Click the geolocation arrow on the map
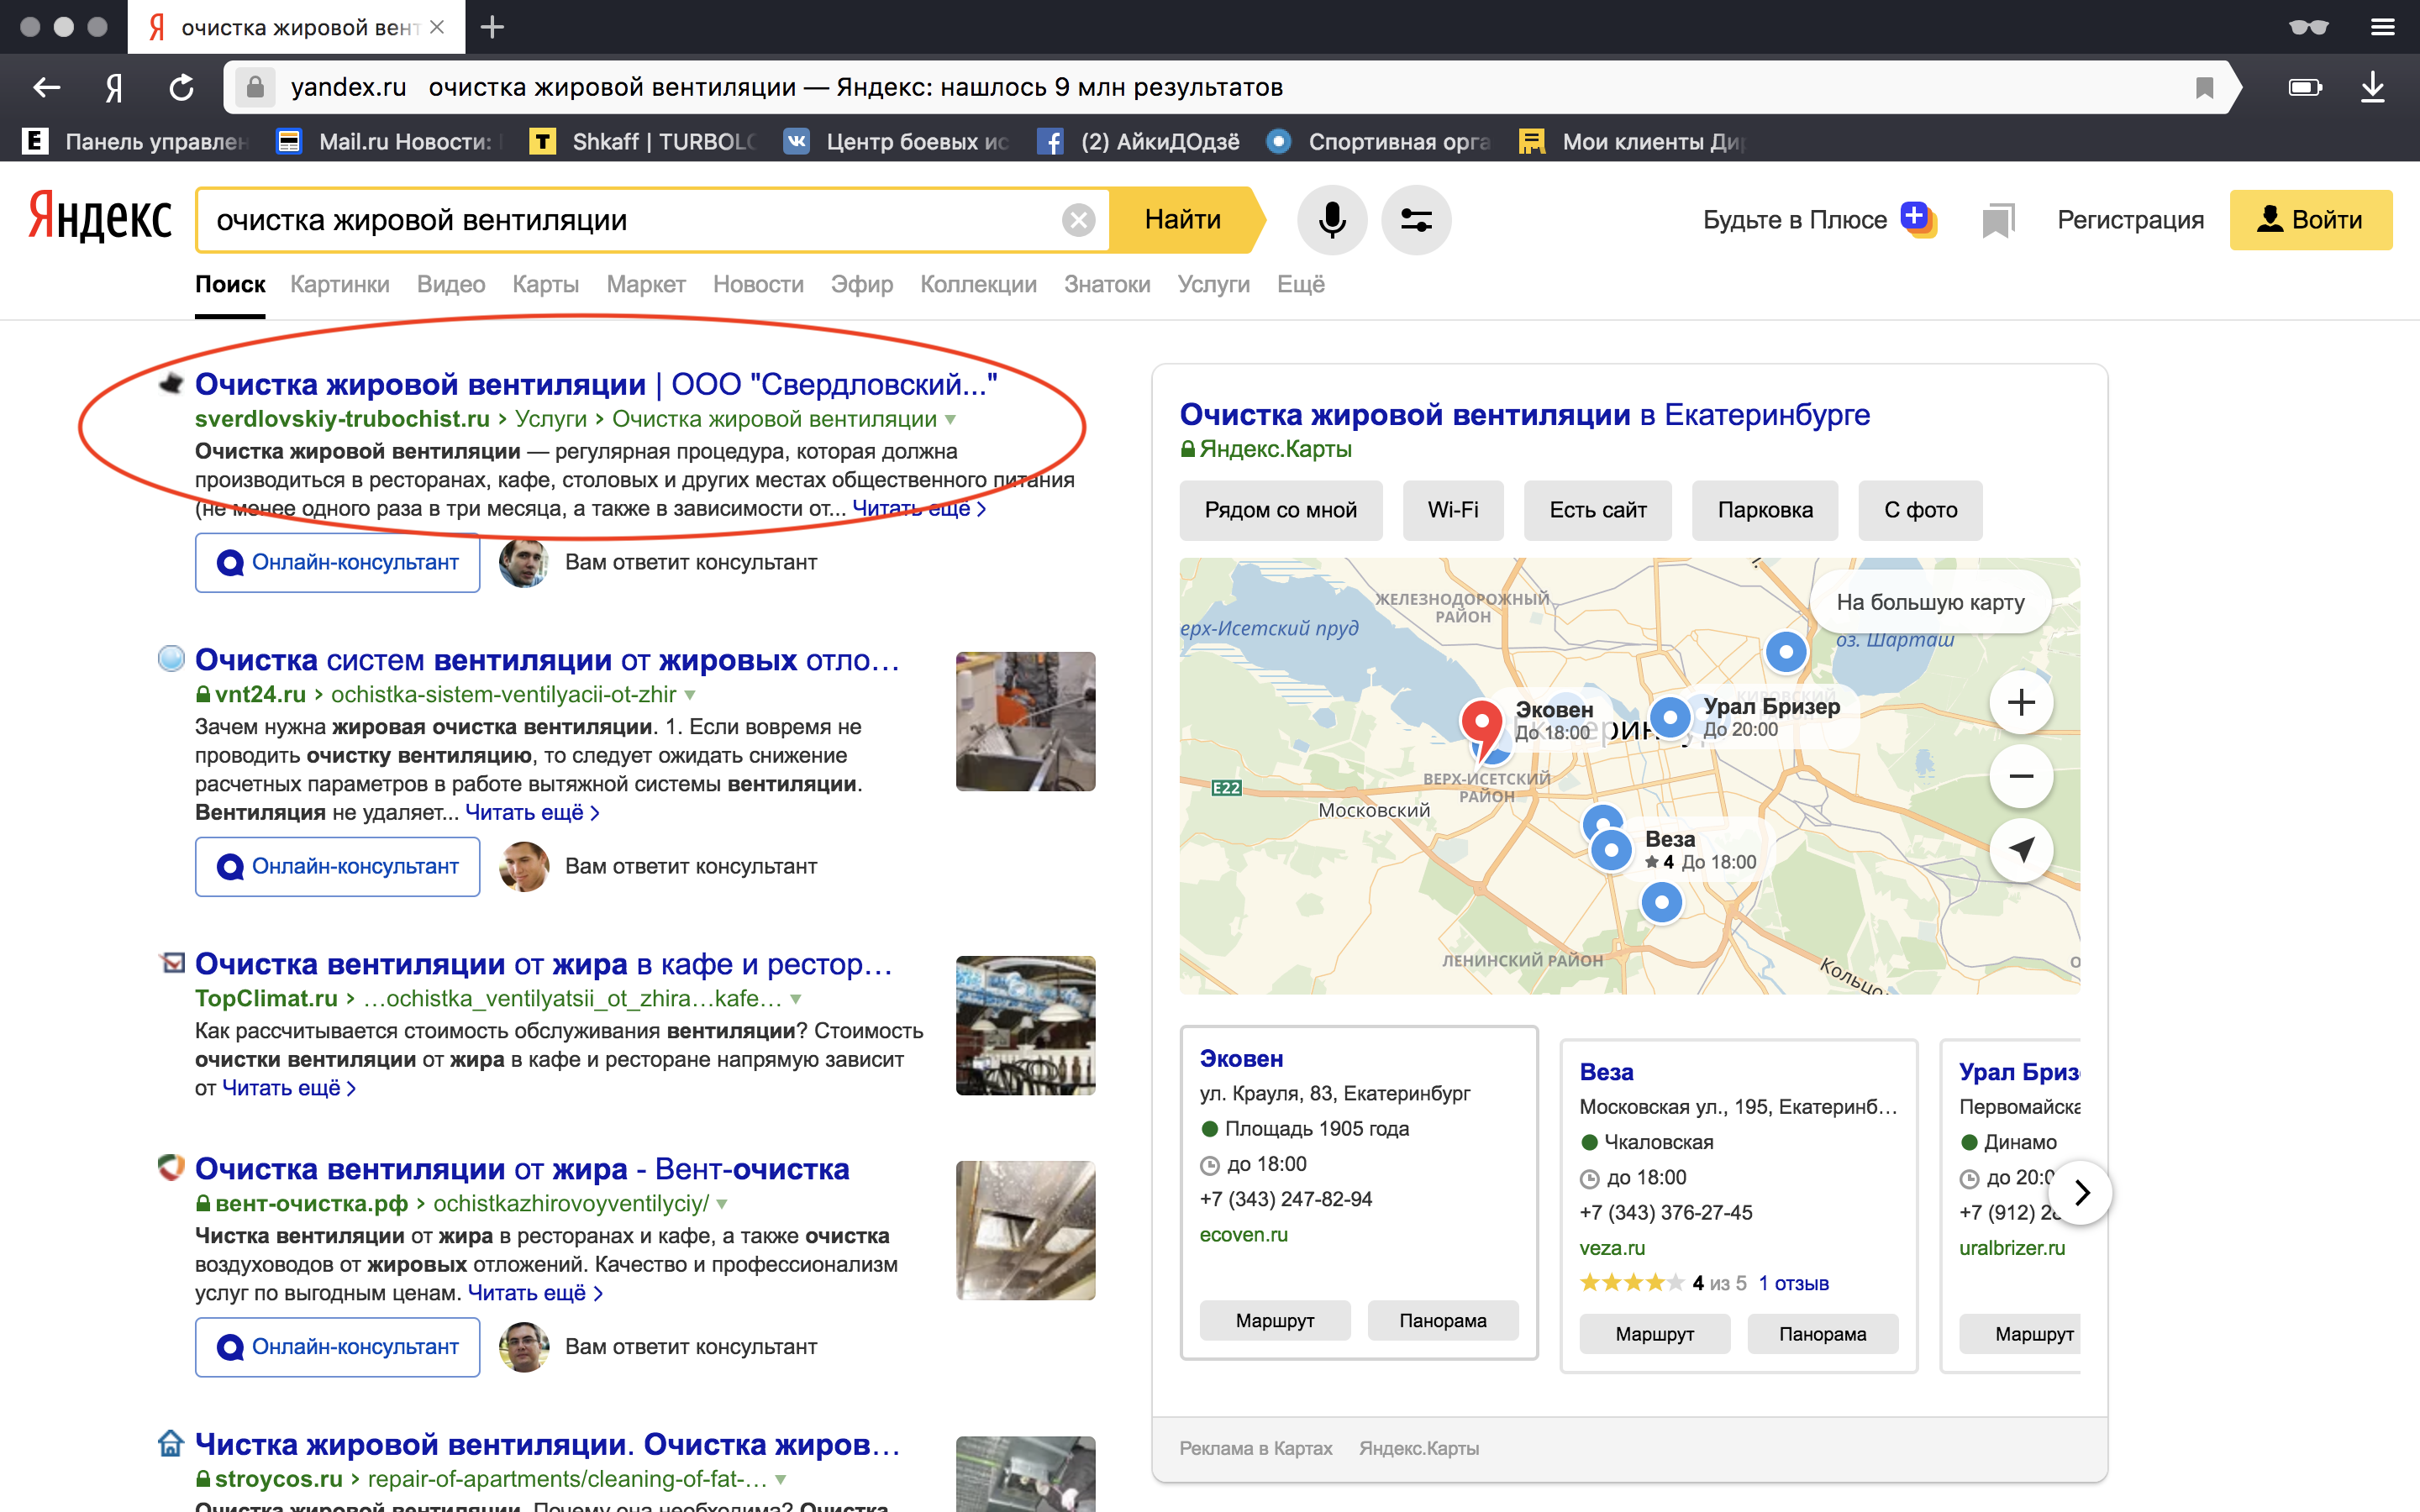The width and height of the screenshot is (2420, 1512). pyautogui.click(x=2020, y=849)
